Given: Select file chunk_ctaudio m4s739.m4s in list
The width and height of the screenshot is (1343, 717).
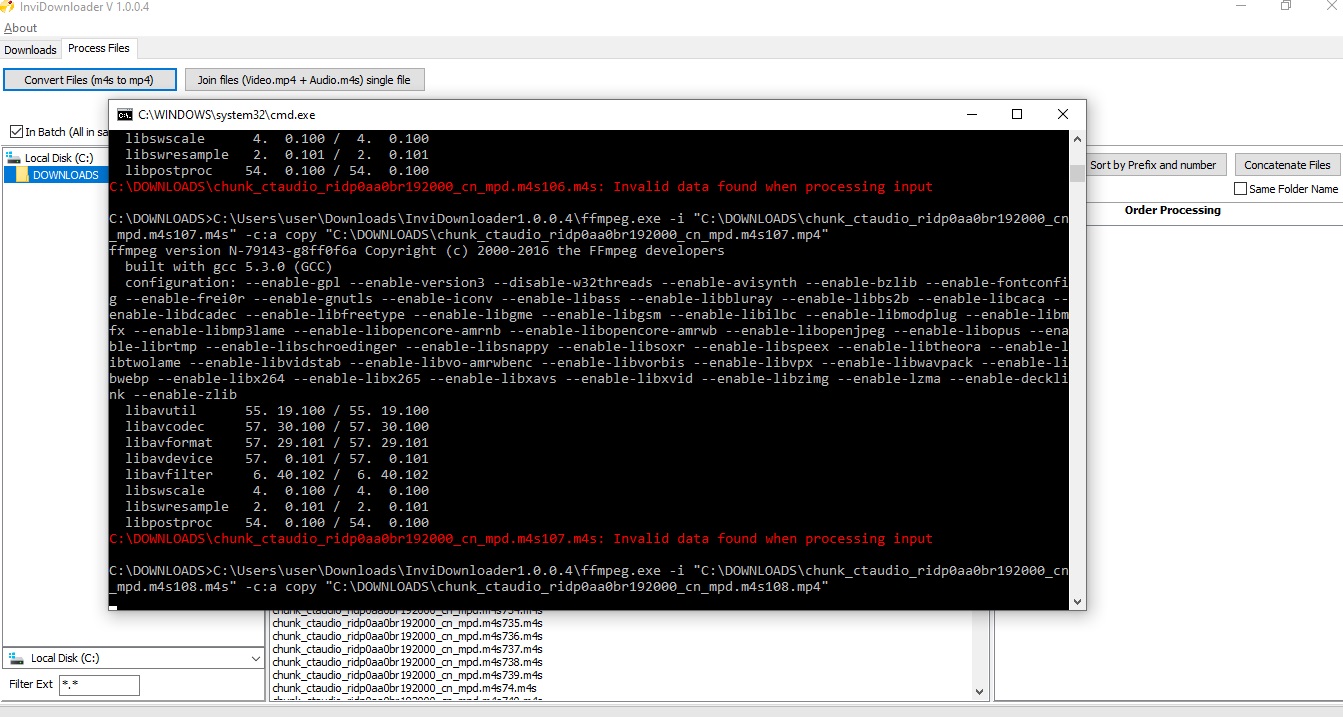Looking at the screenshot, I should [x=407, y=674].
